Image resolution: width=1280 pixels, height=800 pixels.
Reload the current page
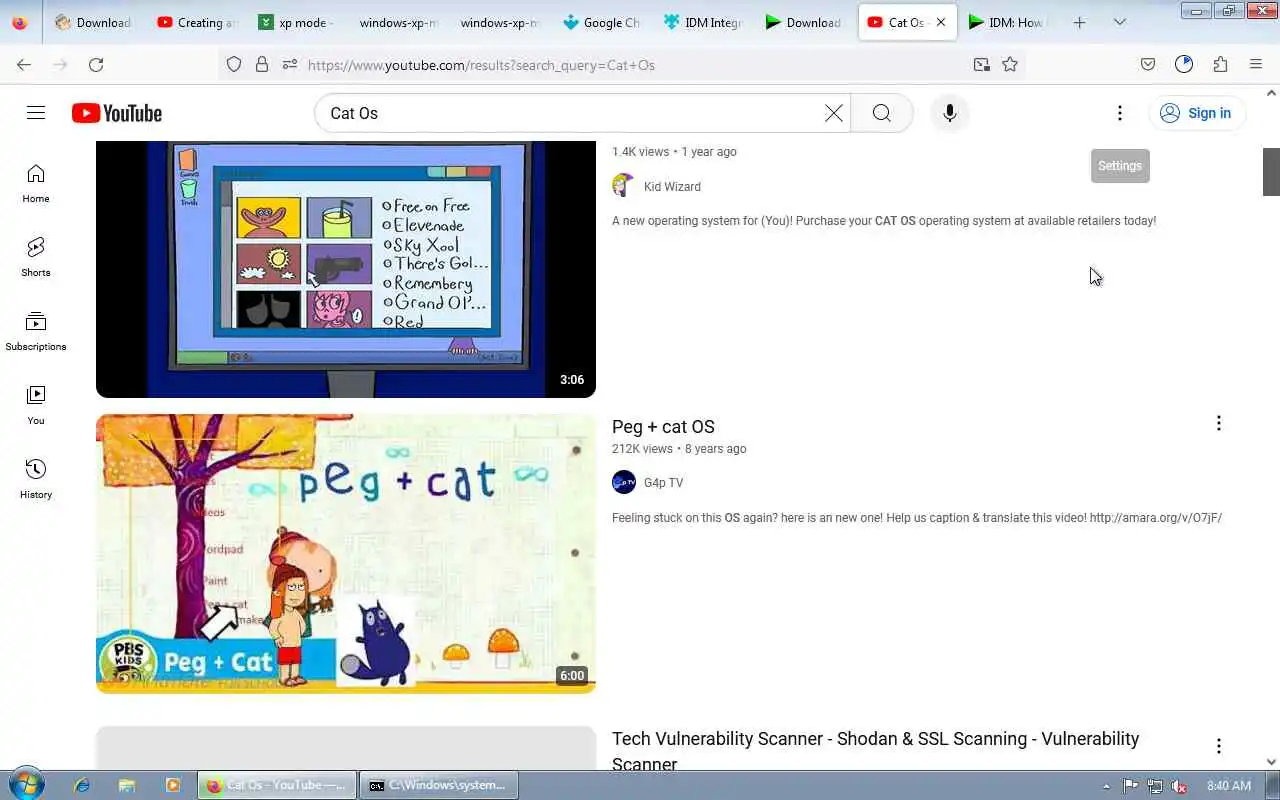(x=96, y=64)
